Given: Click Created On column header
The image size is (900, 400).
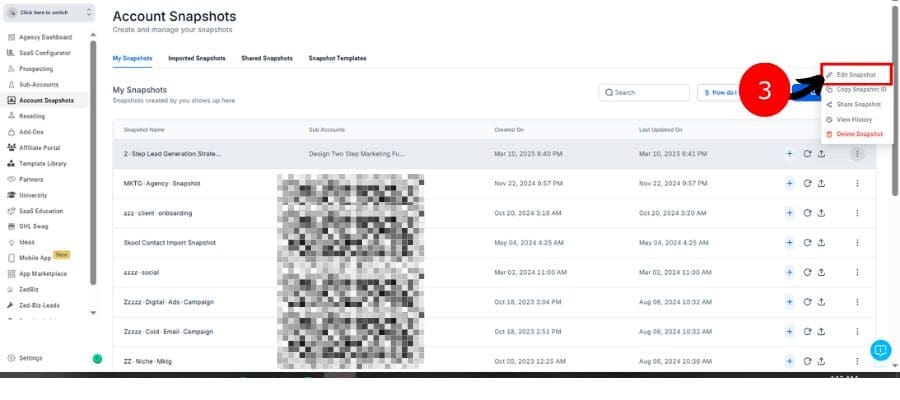Looking at the screenshot, I should (x=509, y=130).
